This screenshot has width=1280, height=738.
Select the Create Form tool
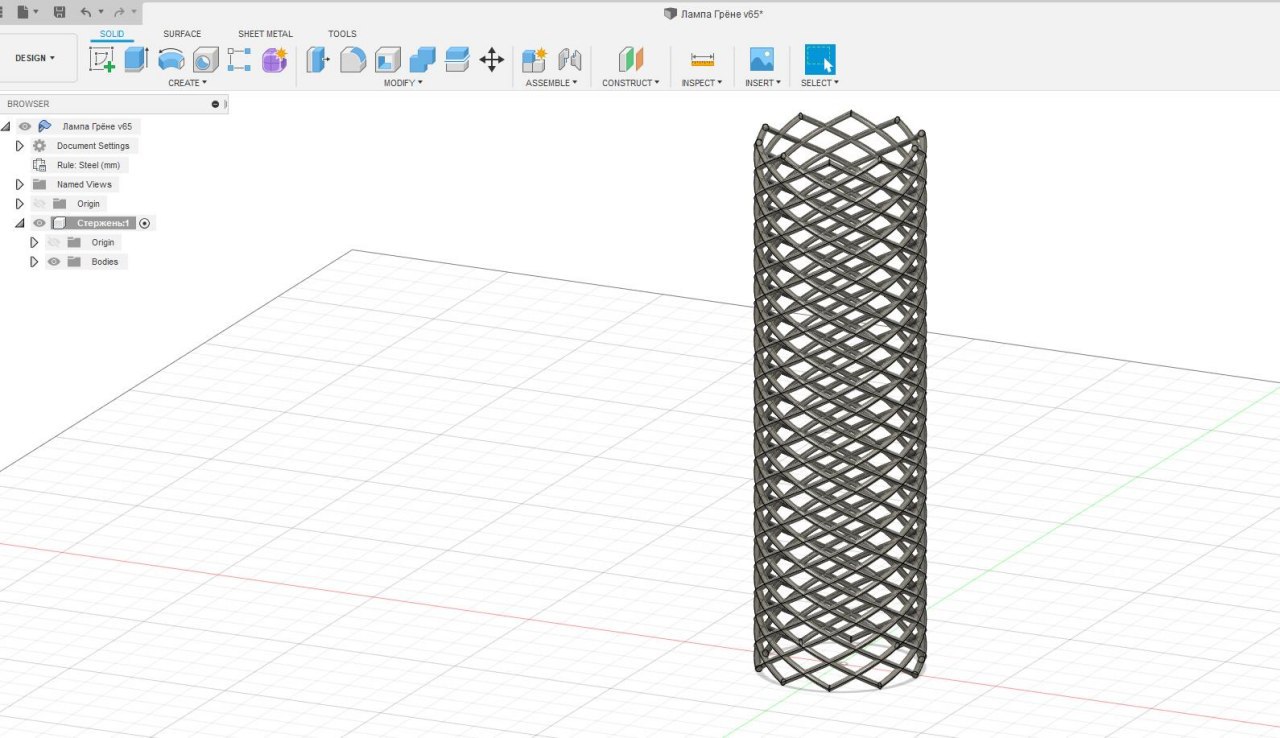(x=274, y=60)
